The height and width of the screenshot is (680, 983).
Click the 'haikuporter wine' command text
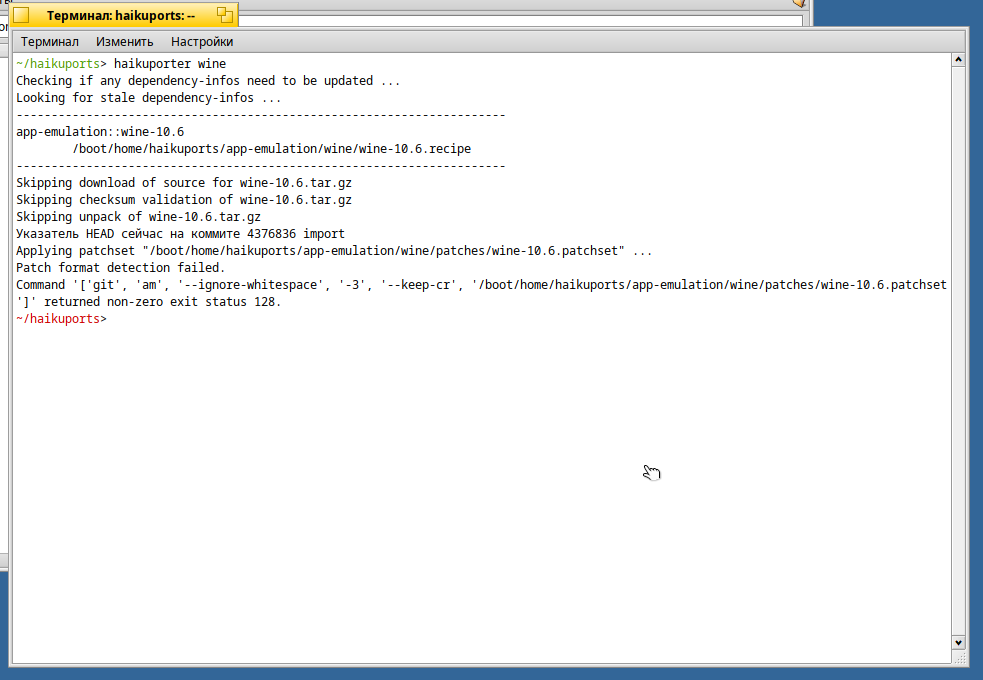170,64
